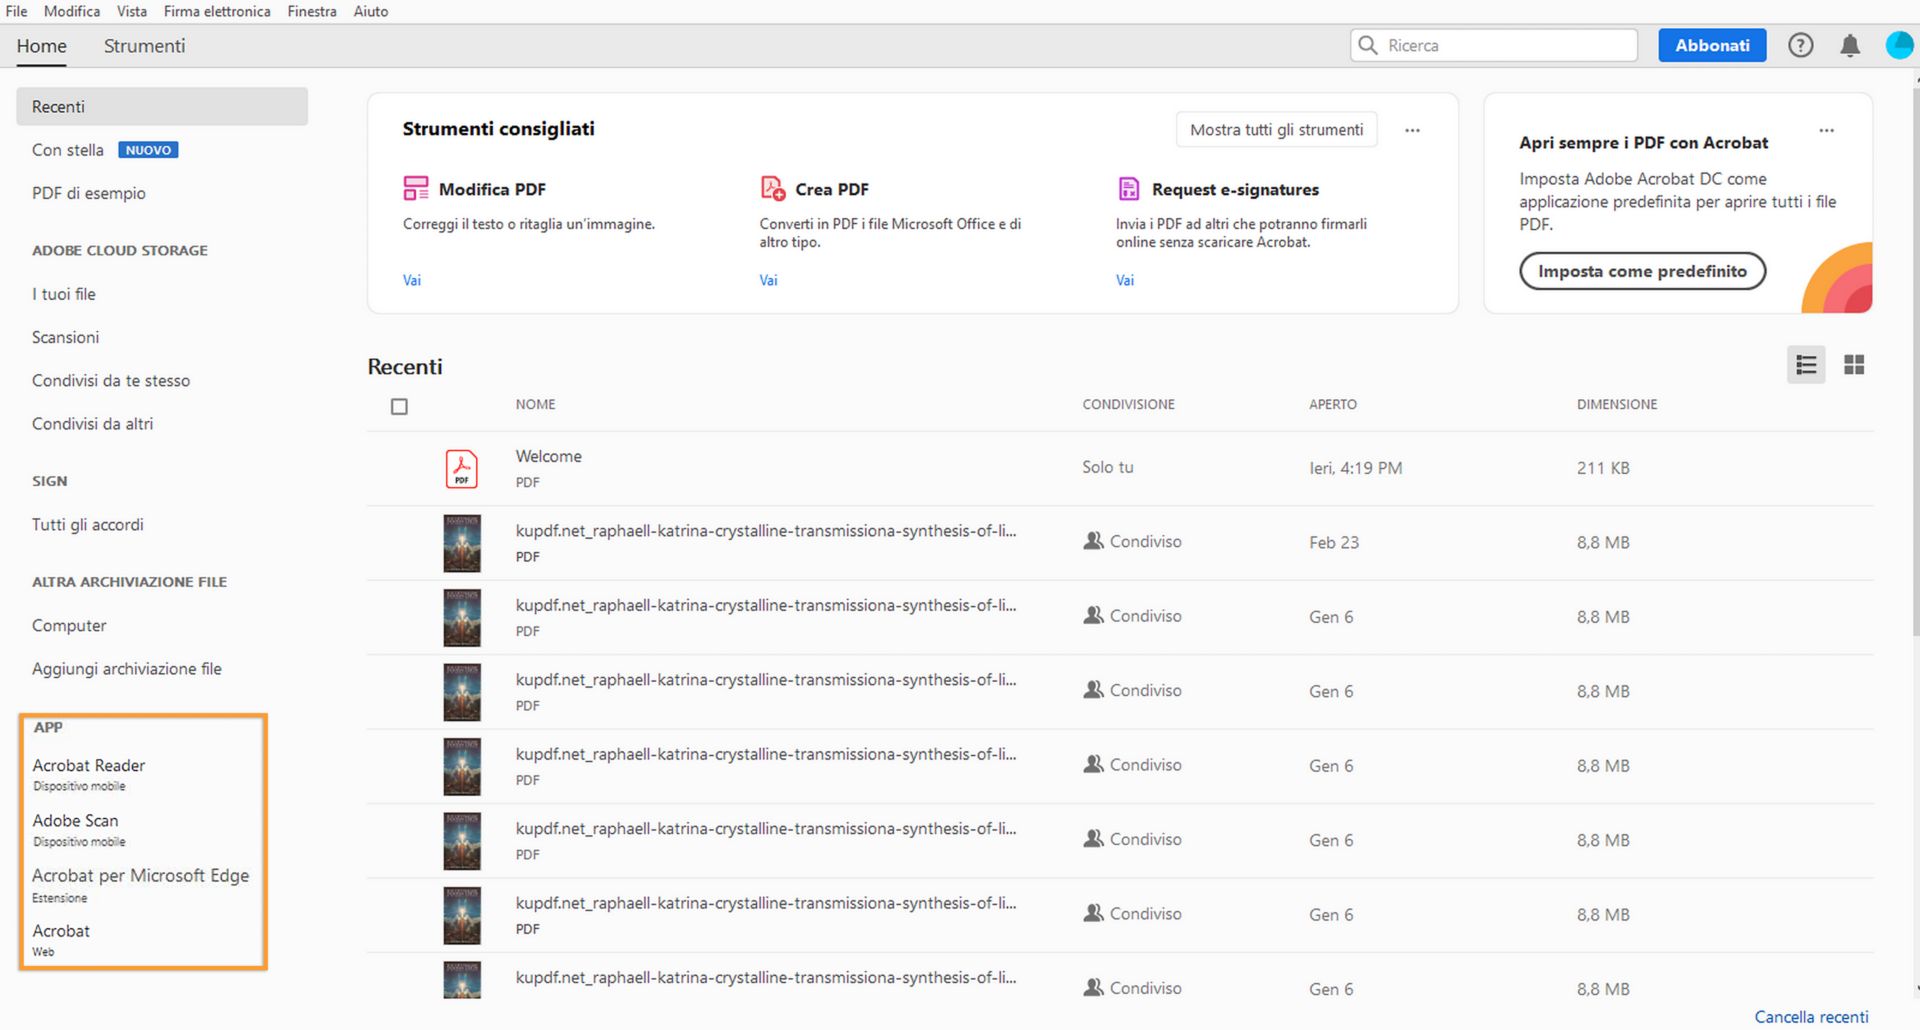Open the Vista menu

point(132,11)
